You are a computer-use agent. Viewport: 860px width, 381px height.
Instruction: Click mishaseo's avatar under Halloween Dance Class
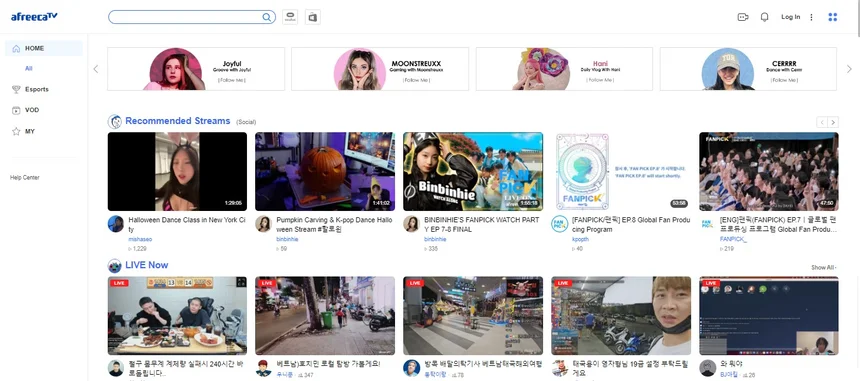point(115,224)
